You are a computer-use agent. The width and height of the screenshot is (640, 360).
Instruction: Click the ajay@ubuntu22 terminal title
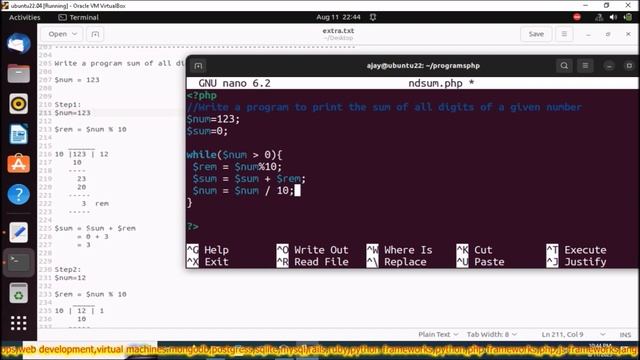423,66
